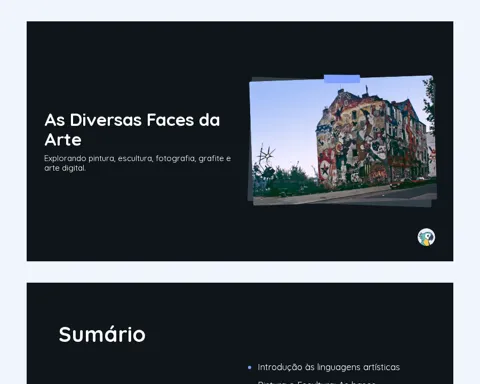This screenshot has width=480, height=384.
Task: Select the "Sumário" heading
Action: pos(102,334)
